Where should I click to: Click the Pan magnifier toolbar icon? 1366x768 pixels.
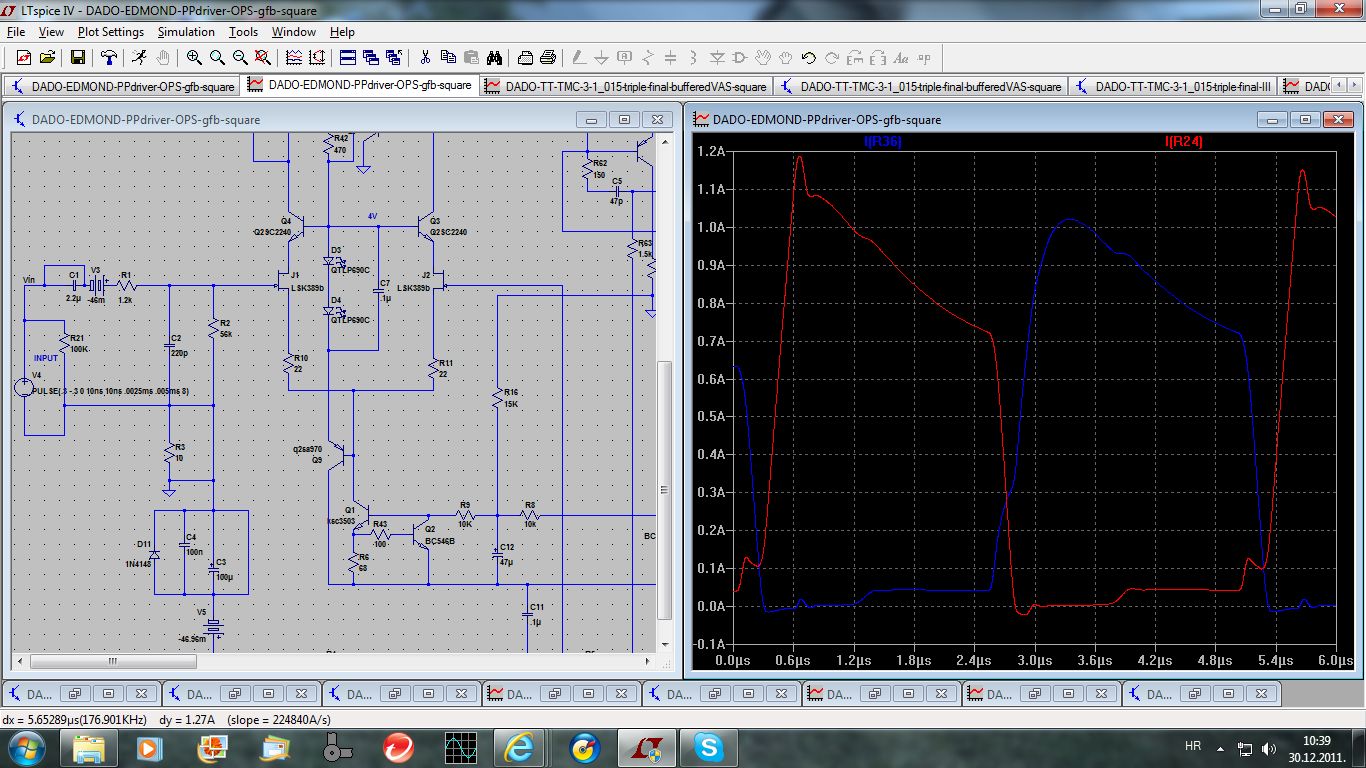217,58
